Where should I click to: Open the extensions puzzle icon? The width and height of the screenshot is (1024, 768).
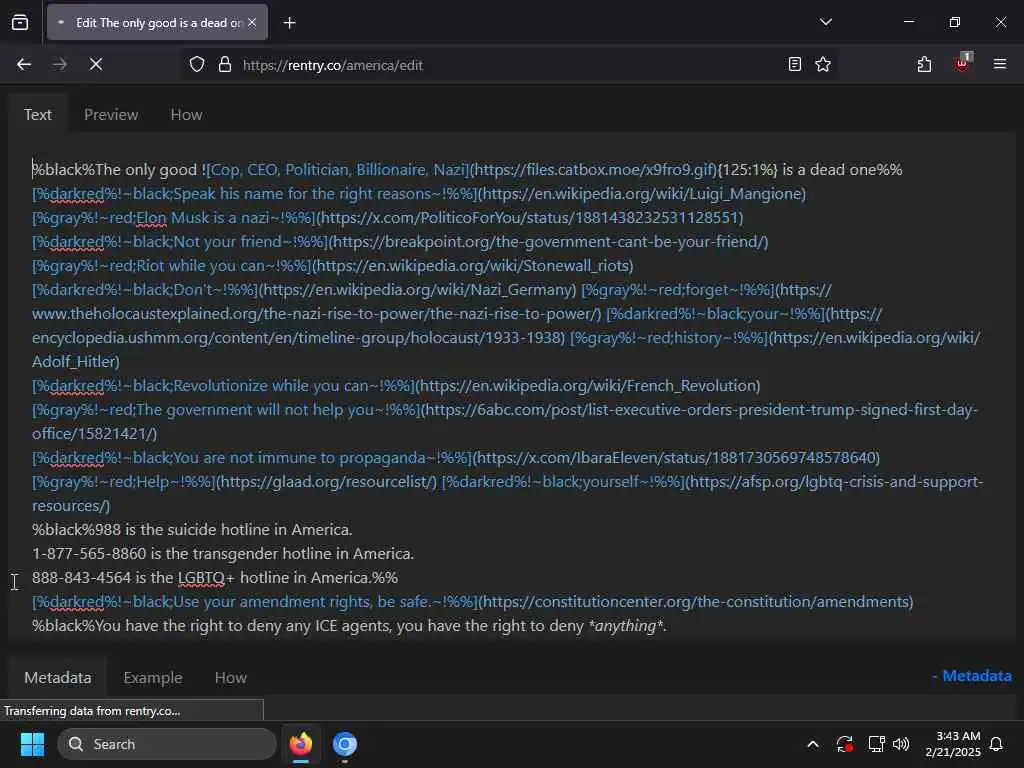pyautogui.click(x=924, y=65)
